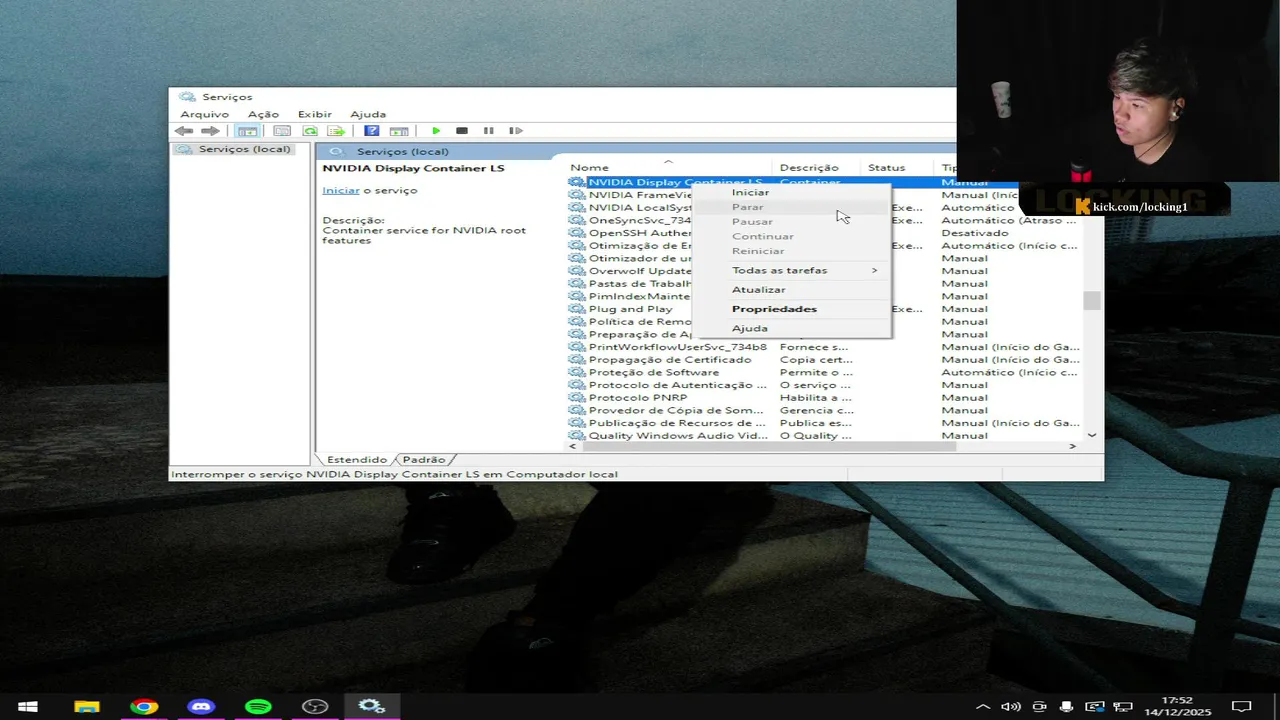Click the vertical scrollbar thumb of the services list
1280x720 pixels.
click(x=1092, y=300)
